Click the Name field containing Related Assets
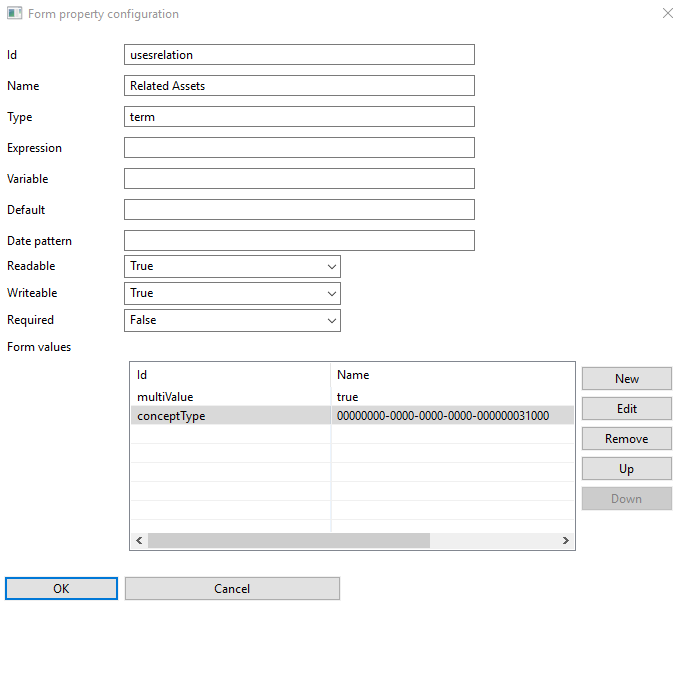This screenshot has height=688, width=681. pyautogui.click(x=298, y=86)
